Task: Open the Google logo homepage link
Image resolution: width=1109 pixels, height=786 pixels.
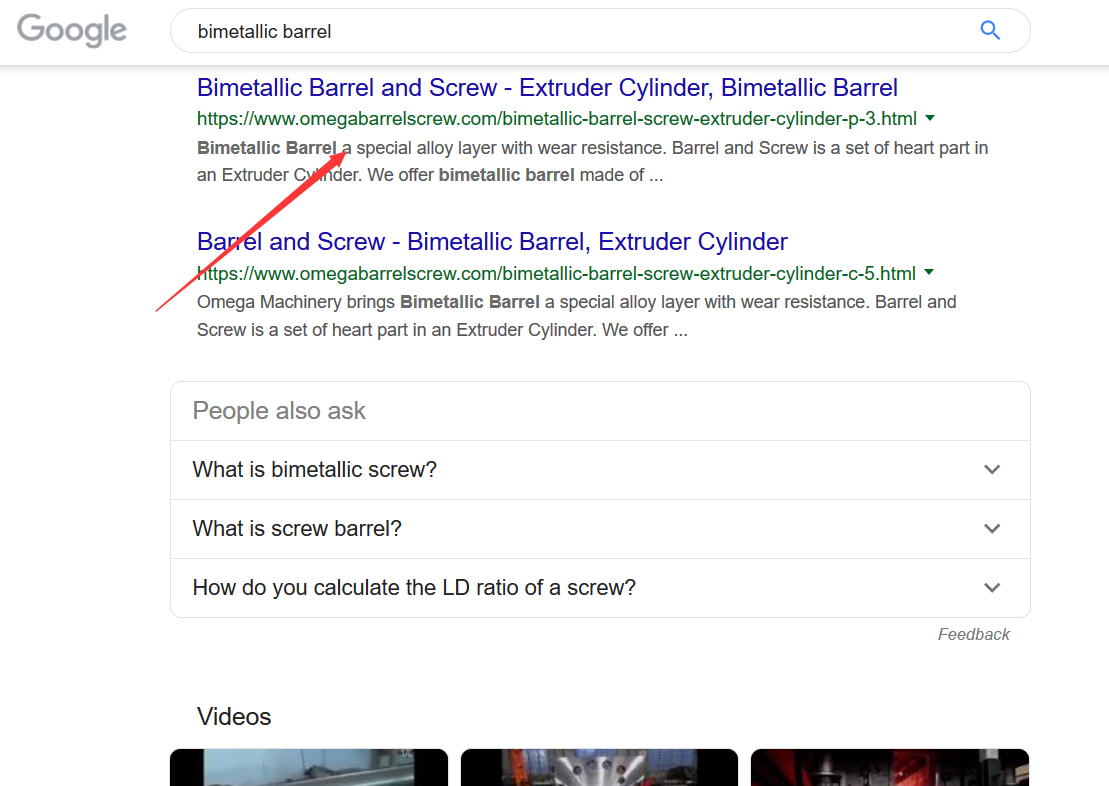Action: pyautogui.click(x=71, y=30)
